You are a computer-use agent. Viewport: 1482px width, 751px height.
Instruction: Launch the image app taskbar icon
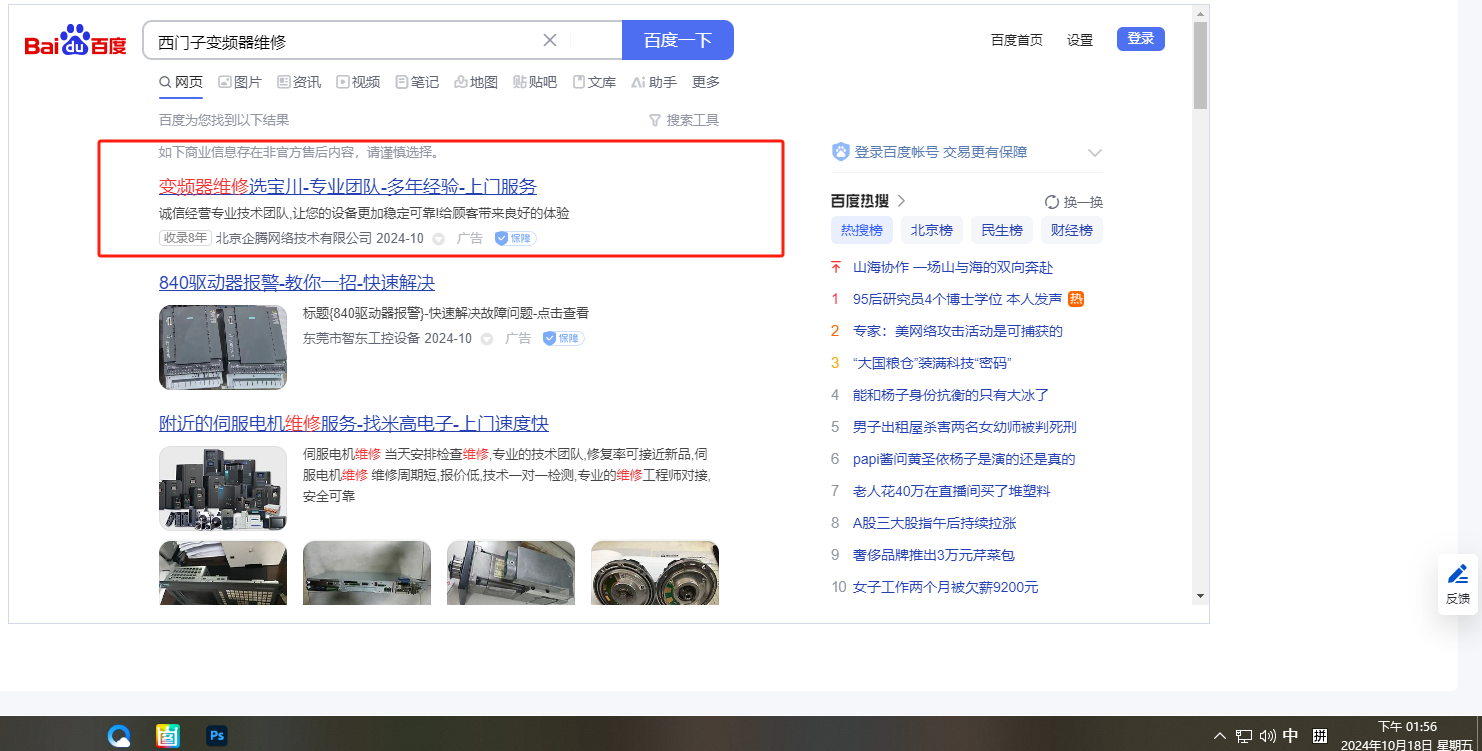pos(168,736)
